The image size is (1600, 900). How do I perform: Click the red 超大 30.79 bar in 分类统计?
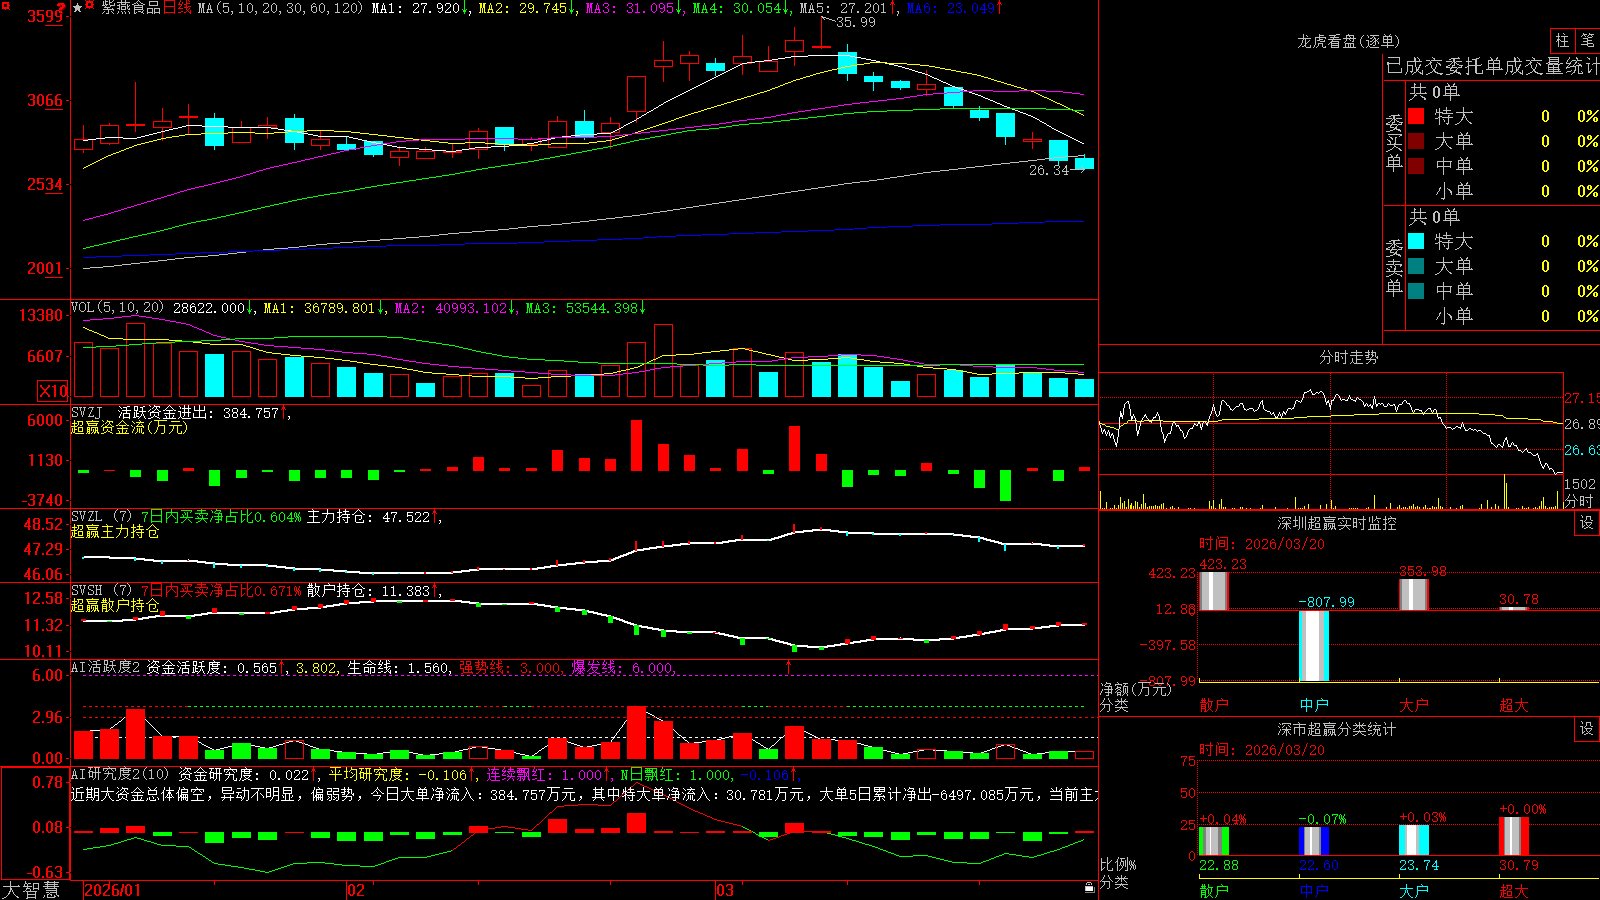click(1514, 836)
